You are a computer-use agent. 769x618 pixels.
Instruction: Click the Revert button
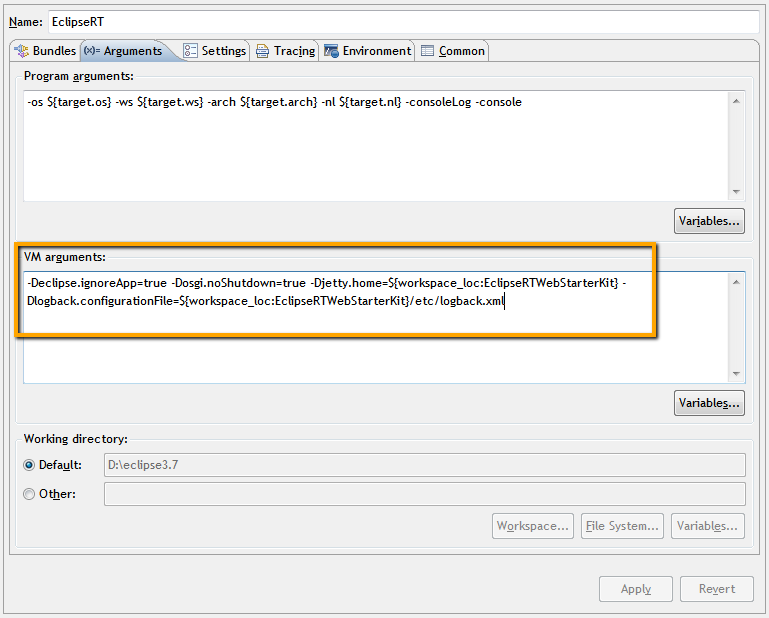[717, 589]
